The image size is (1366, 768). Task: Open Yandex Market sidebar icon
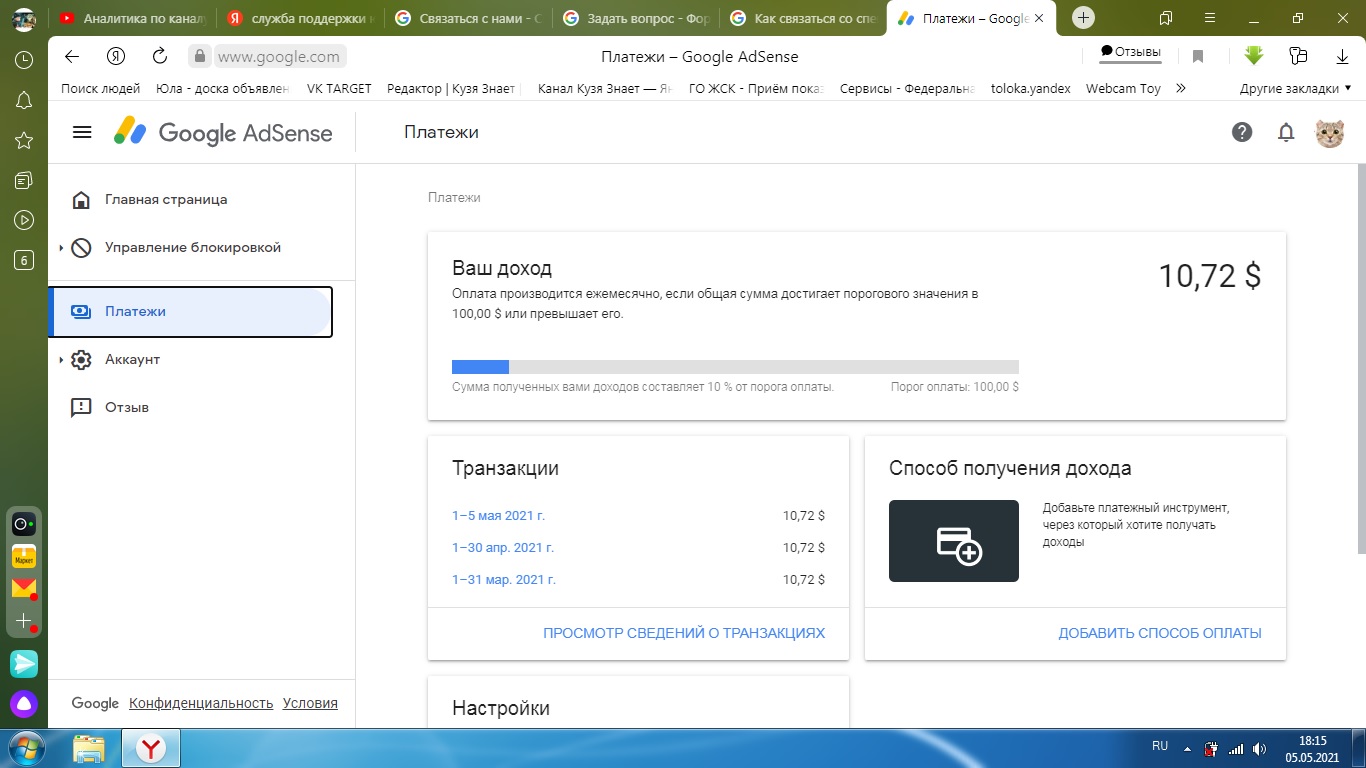tap(24, 556)
